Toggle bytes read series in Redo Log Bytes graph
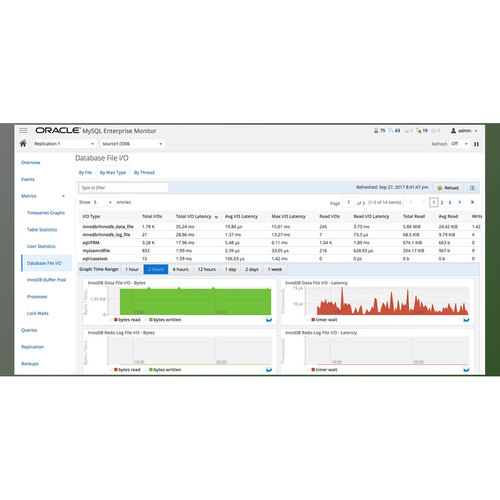Viewport: 500px width, 500px height. [x=127, y=370]
